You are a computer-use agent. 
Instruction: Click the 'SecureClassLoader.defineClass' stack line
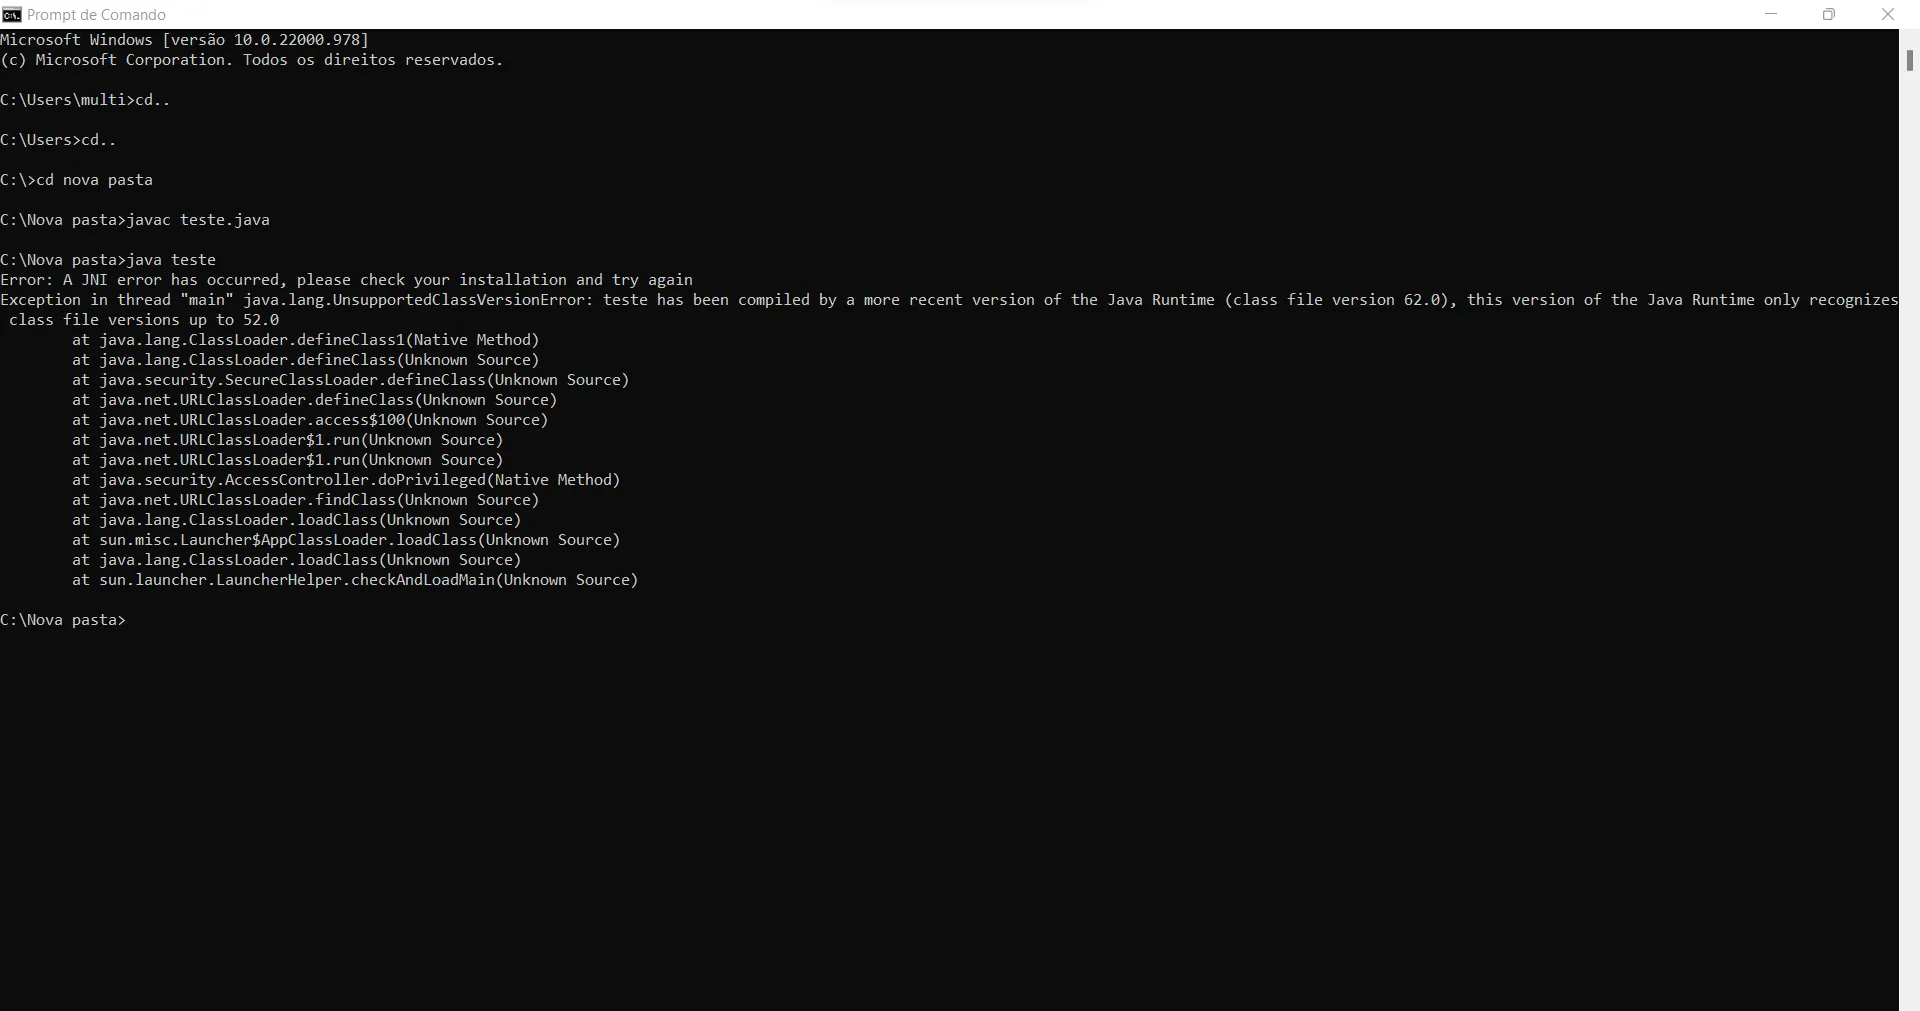pyautogui.click(x=351, y=380)
